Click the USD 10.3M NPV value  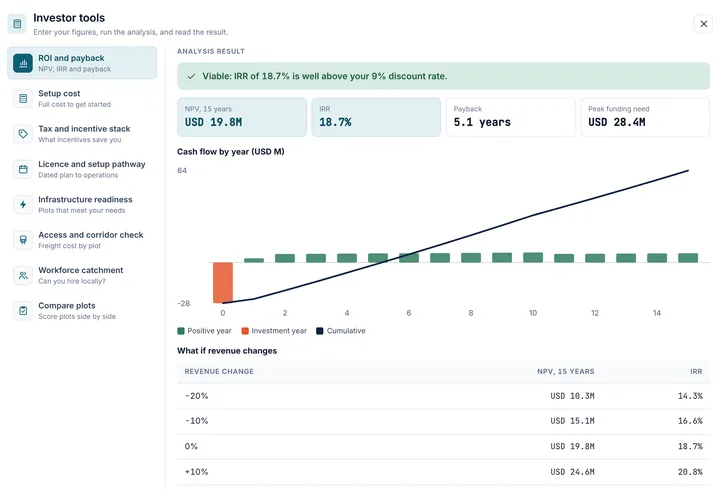[x=572, y=396]
